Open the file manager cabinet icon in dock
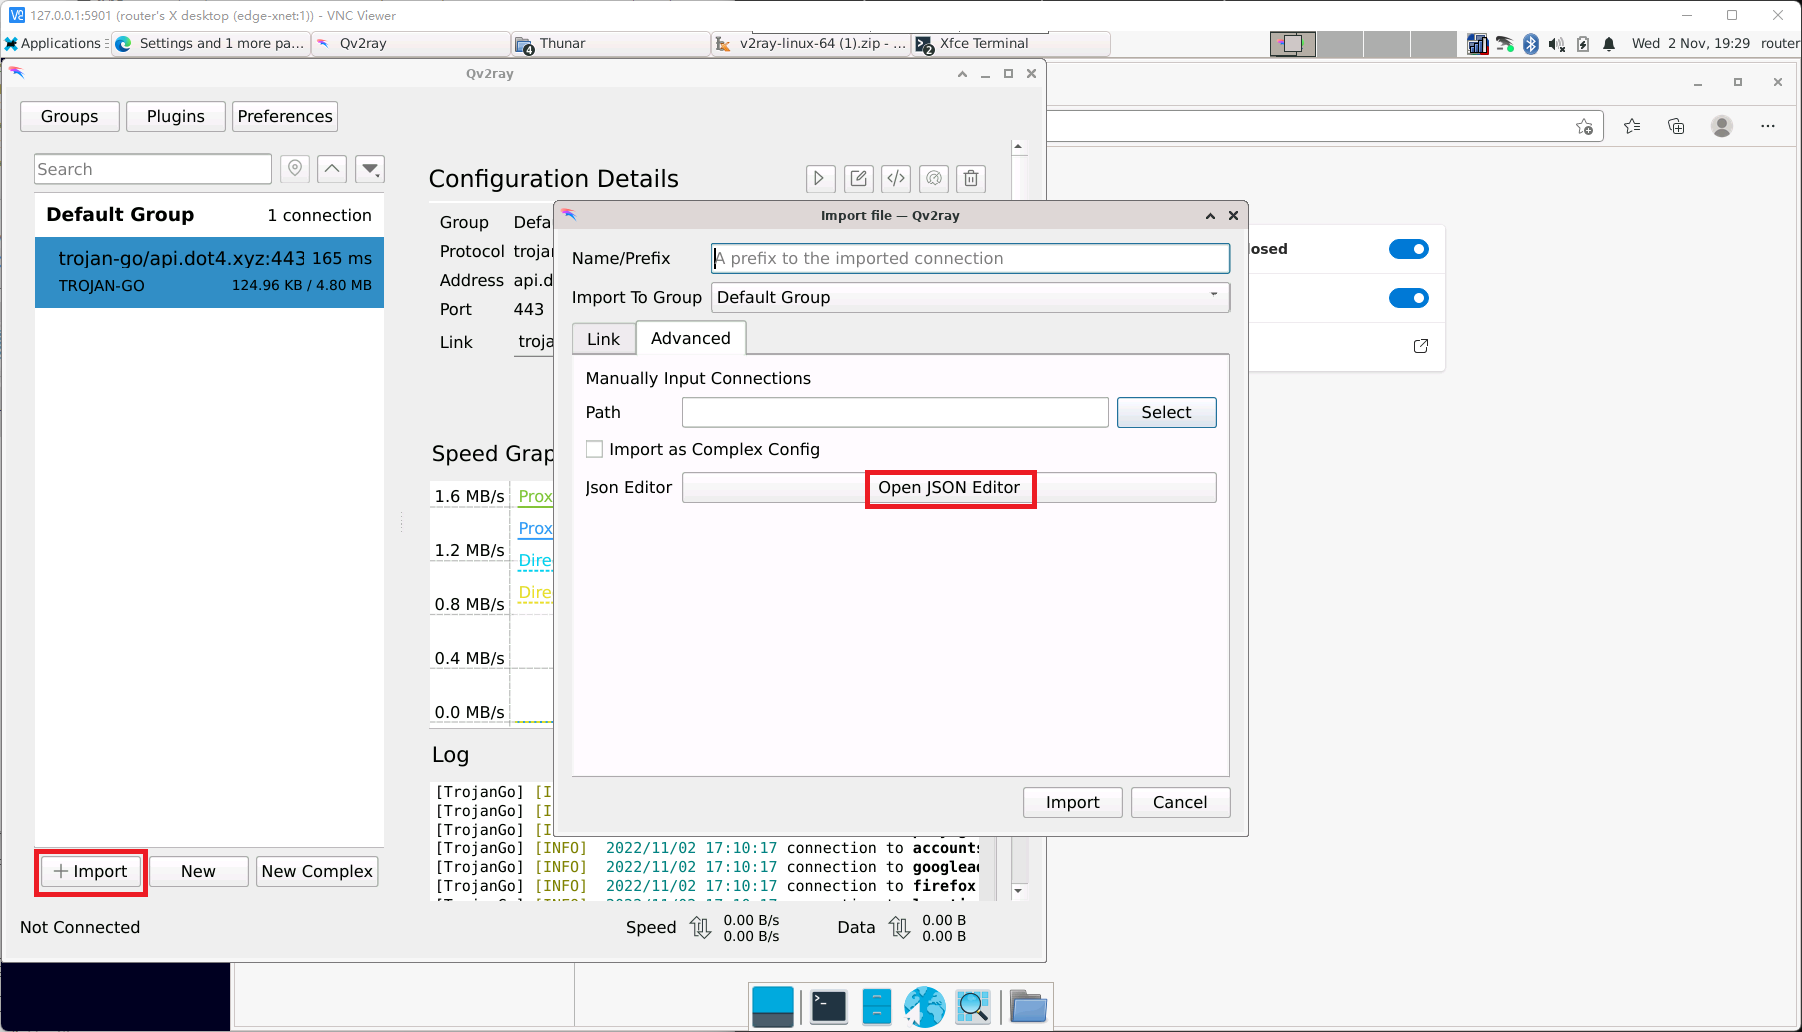This screenshot has height=1032, width=1802. (x=876, y=1007)
